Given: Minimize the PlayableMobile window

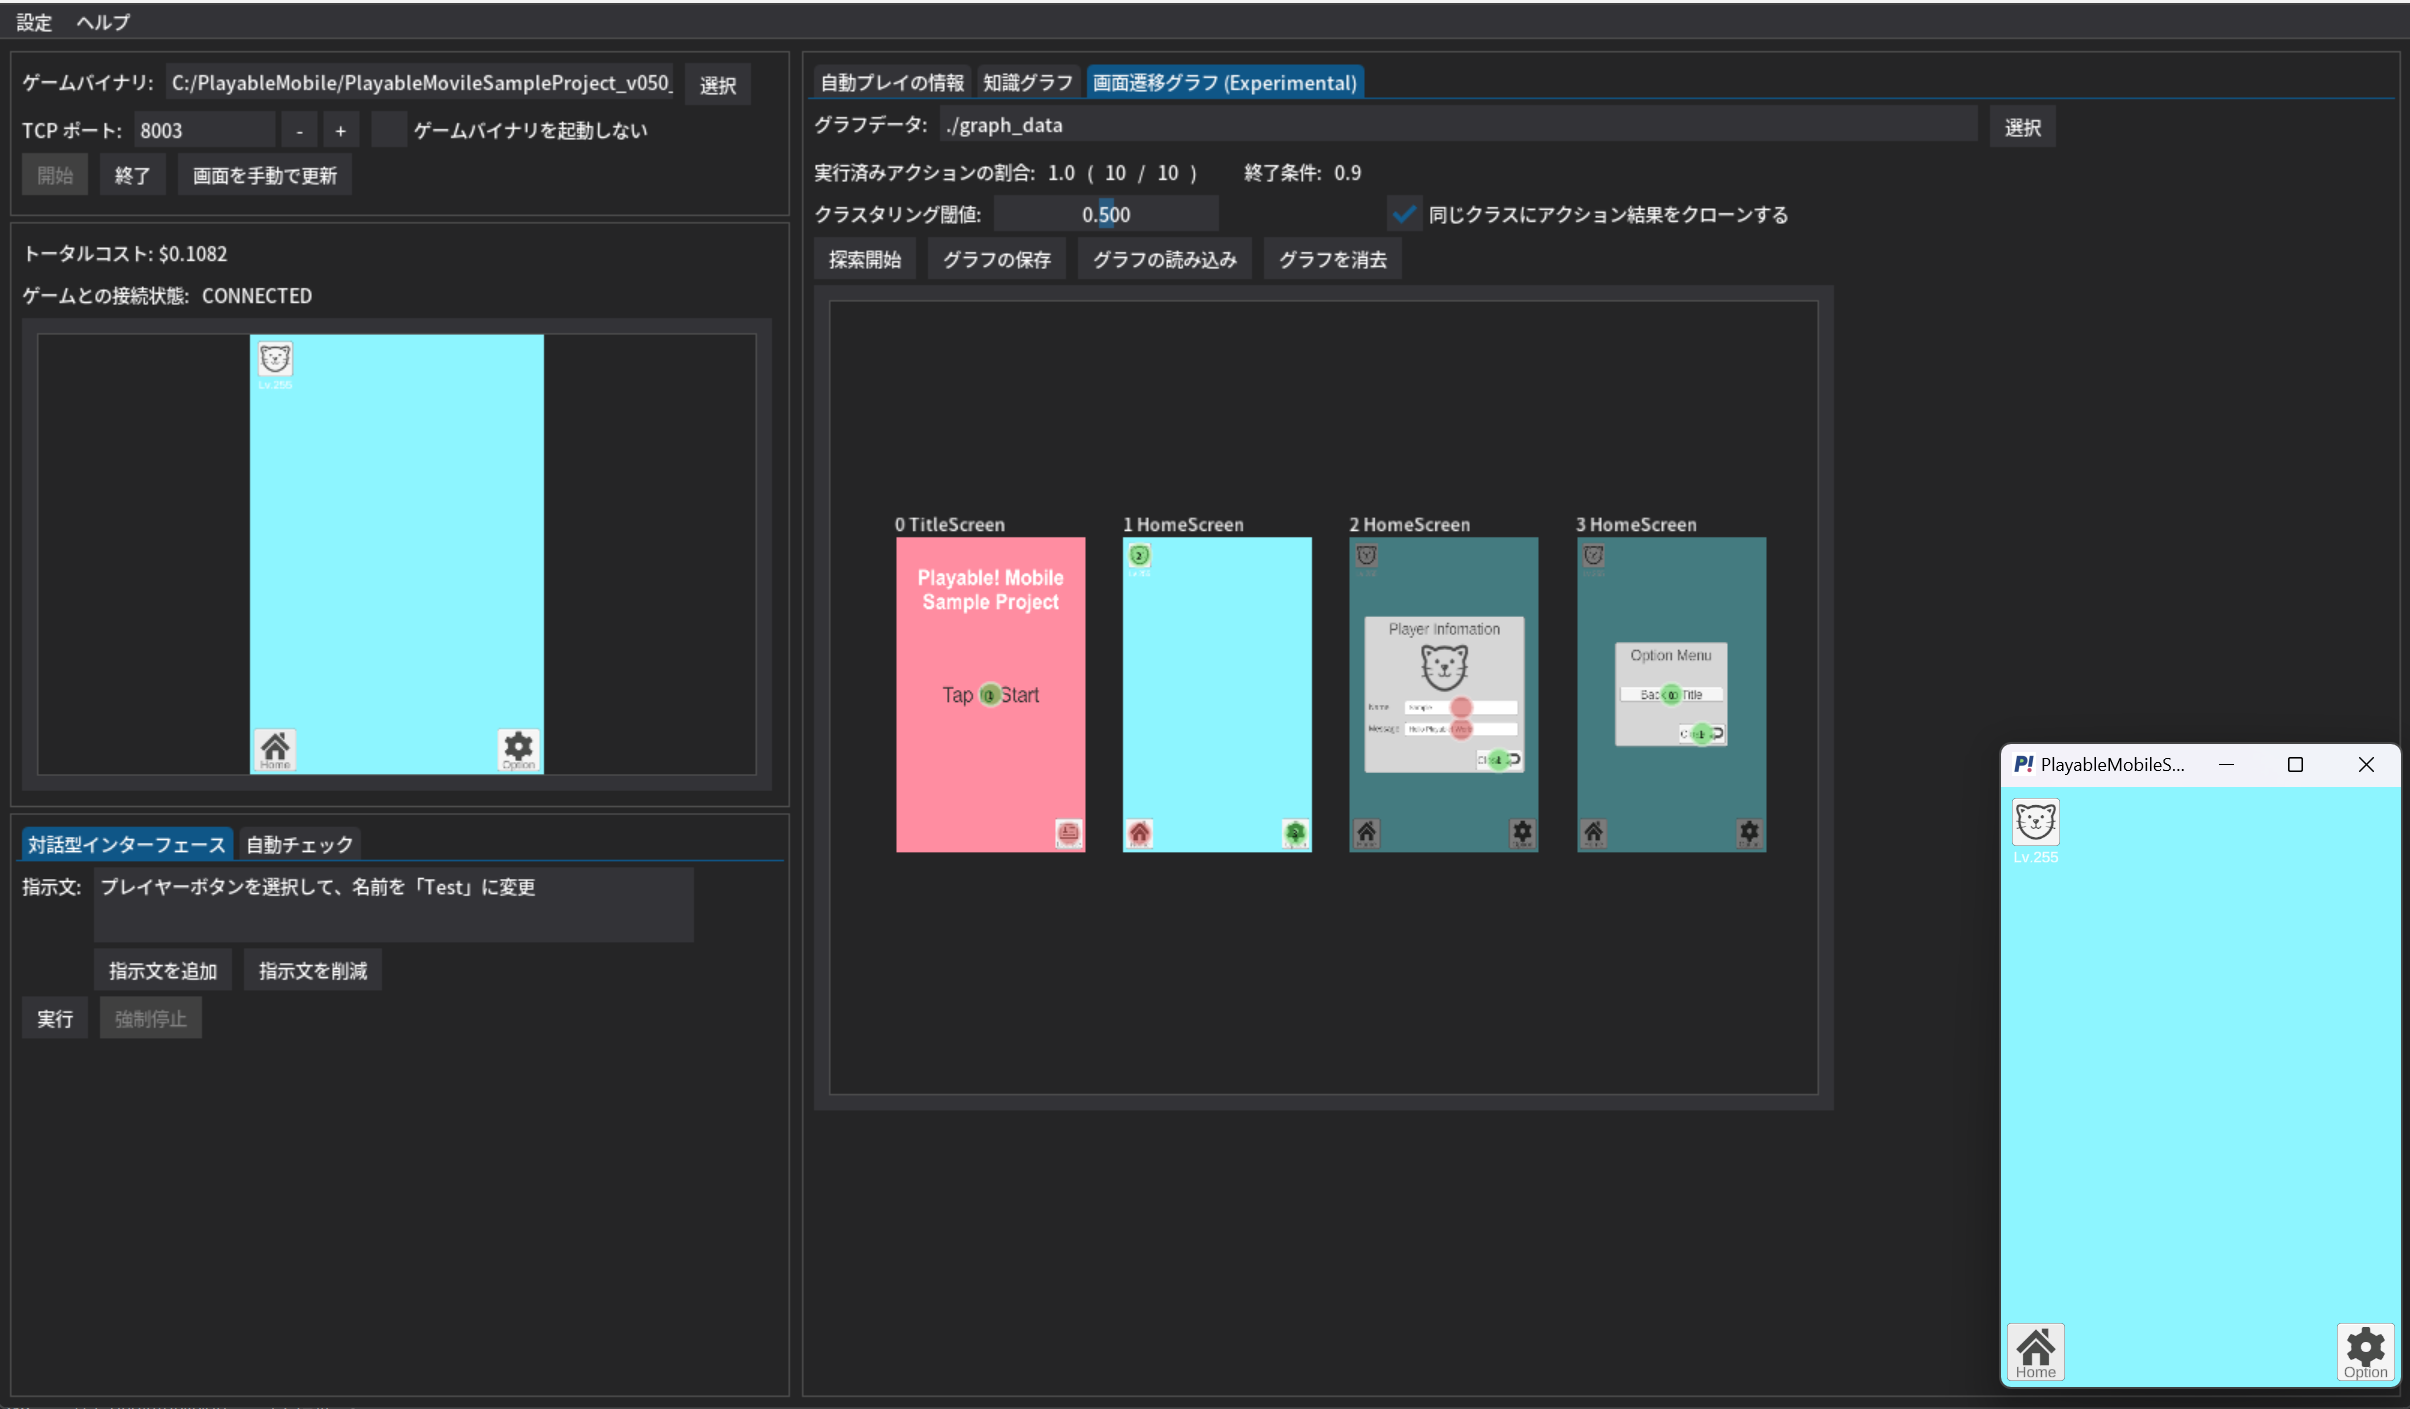Looking at the screenshot, I should point(2226,764).
